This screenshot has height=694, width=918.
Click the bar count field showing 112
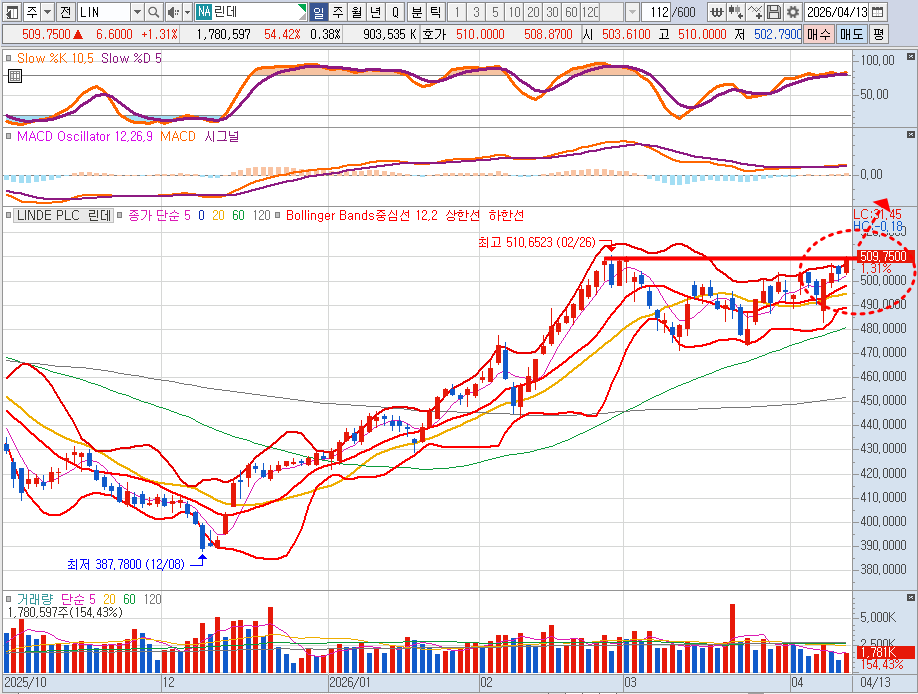656,12
